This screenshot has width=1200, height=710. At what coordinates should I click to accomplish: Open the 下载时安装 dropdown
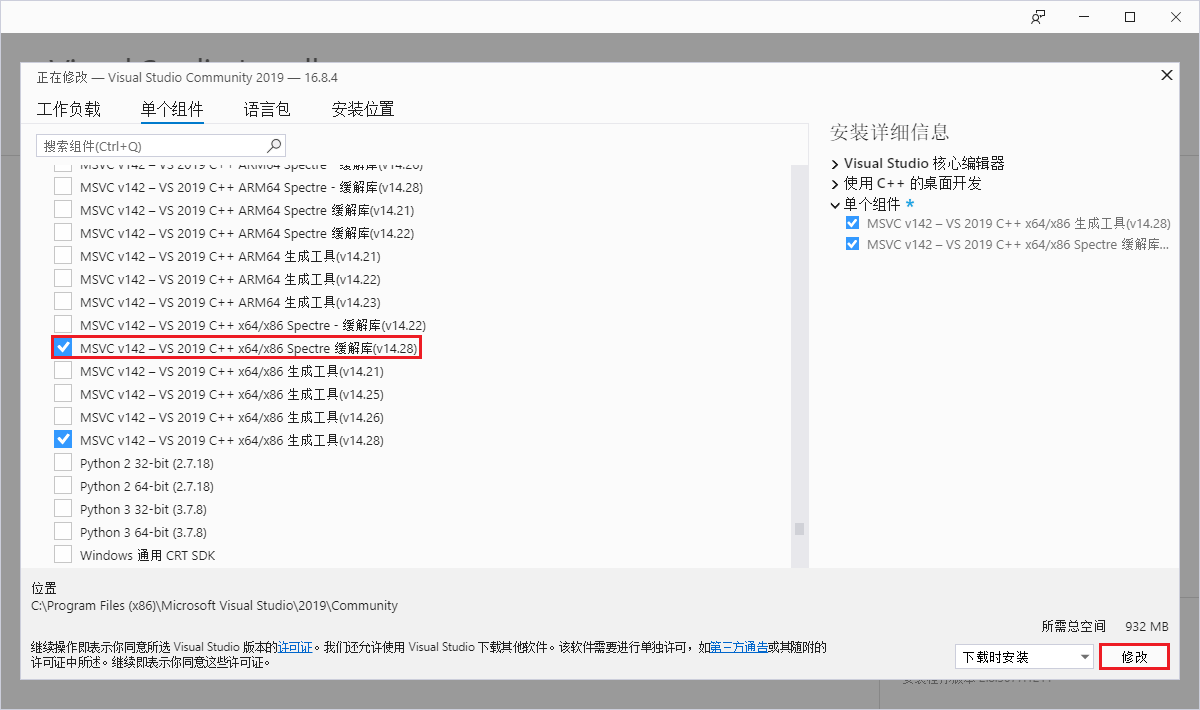click(x=1024, y=657)
